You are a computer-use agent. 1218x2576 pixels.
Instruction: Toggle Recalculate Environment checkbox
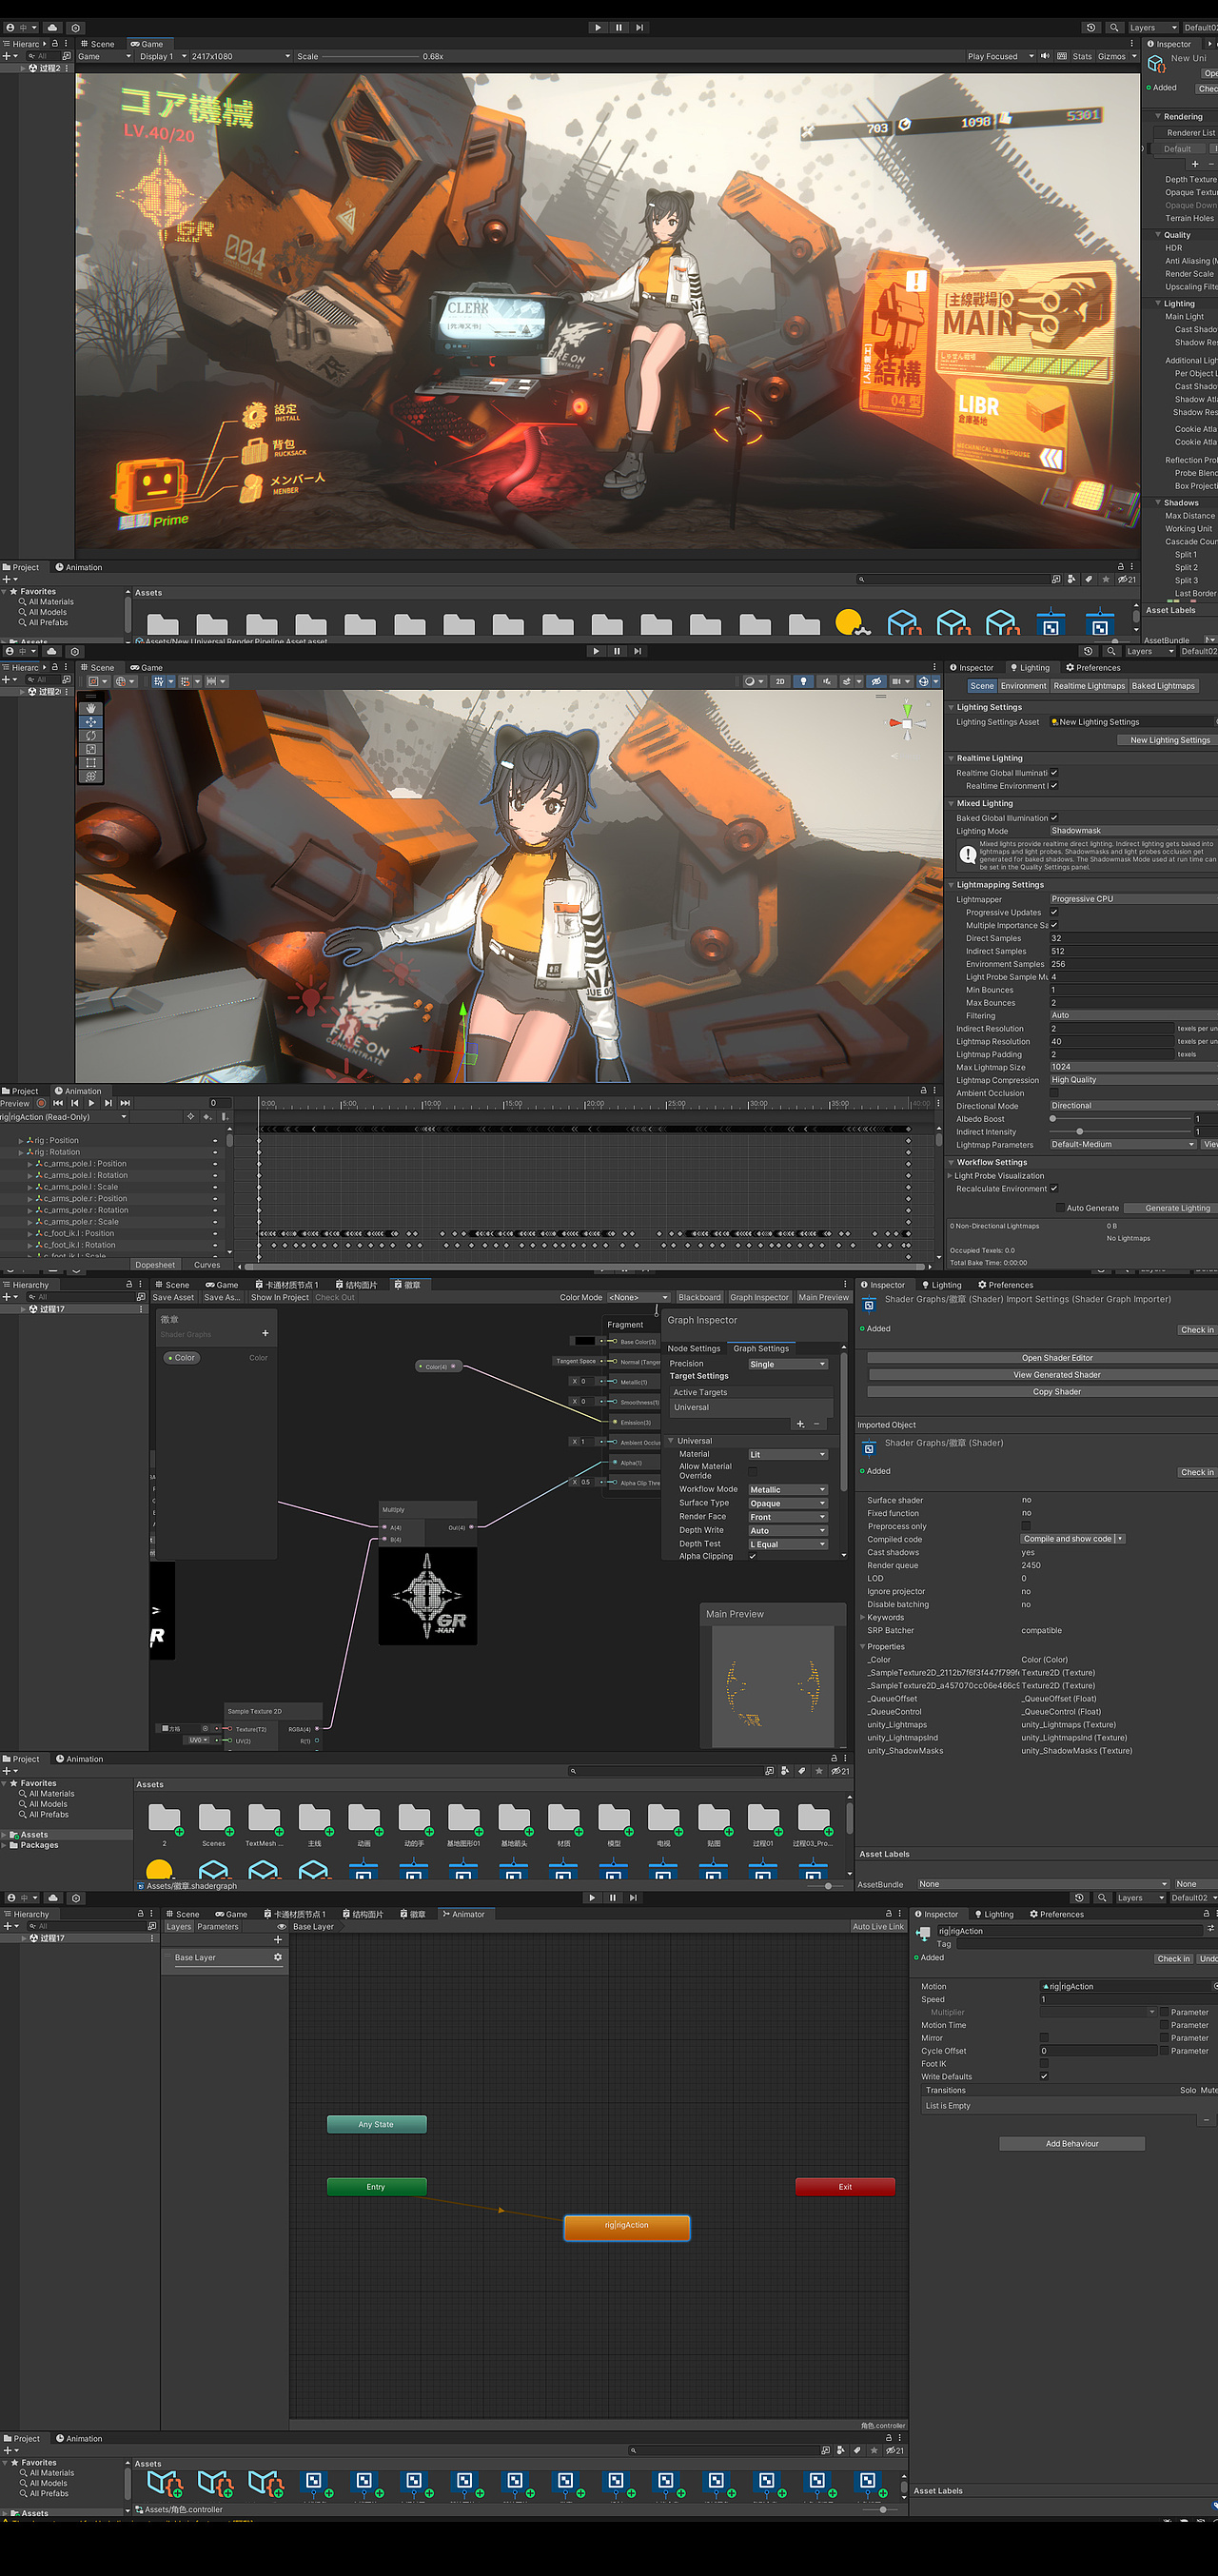pyautogui.click(x=1054, y=1188)
